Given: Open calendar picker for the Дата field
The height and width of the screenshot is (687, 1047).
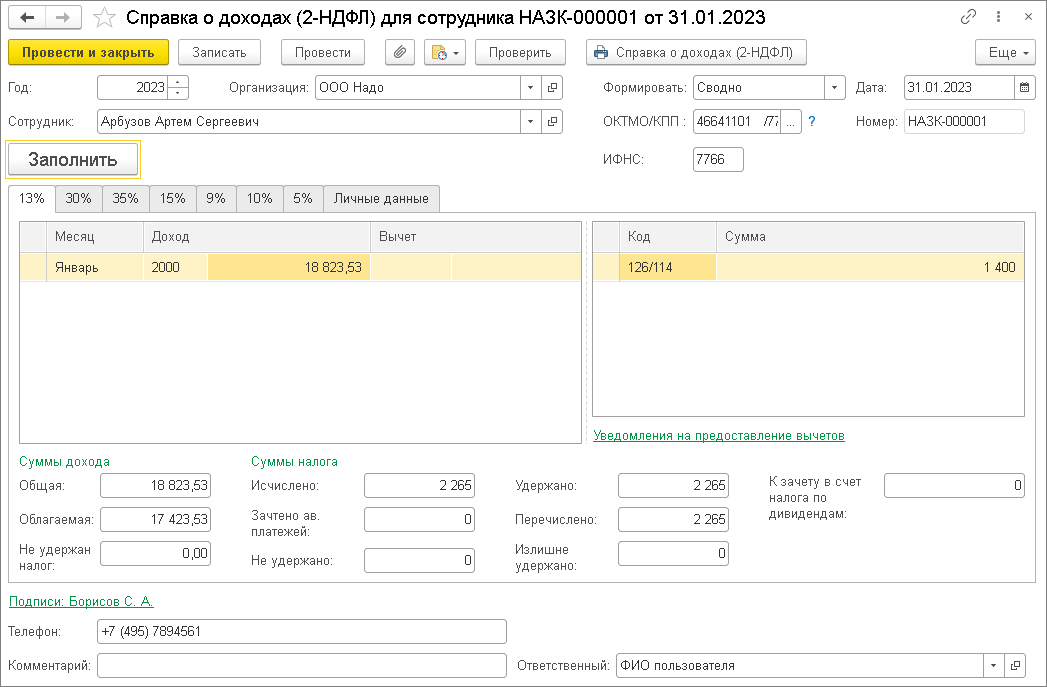Looking at the screenshot, I should (1024, 87).
